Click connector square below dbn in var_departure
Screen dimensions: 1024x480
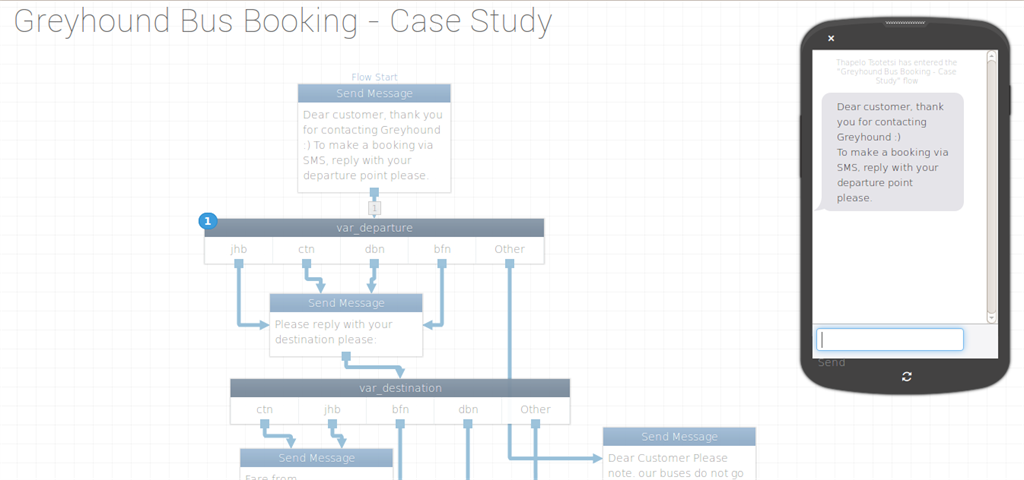(x=374, y=263)
